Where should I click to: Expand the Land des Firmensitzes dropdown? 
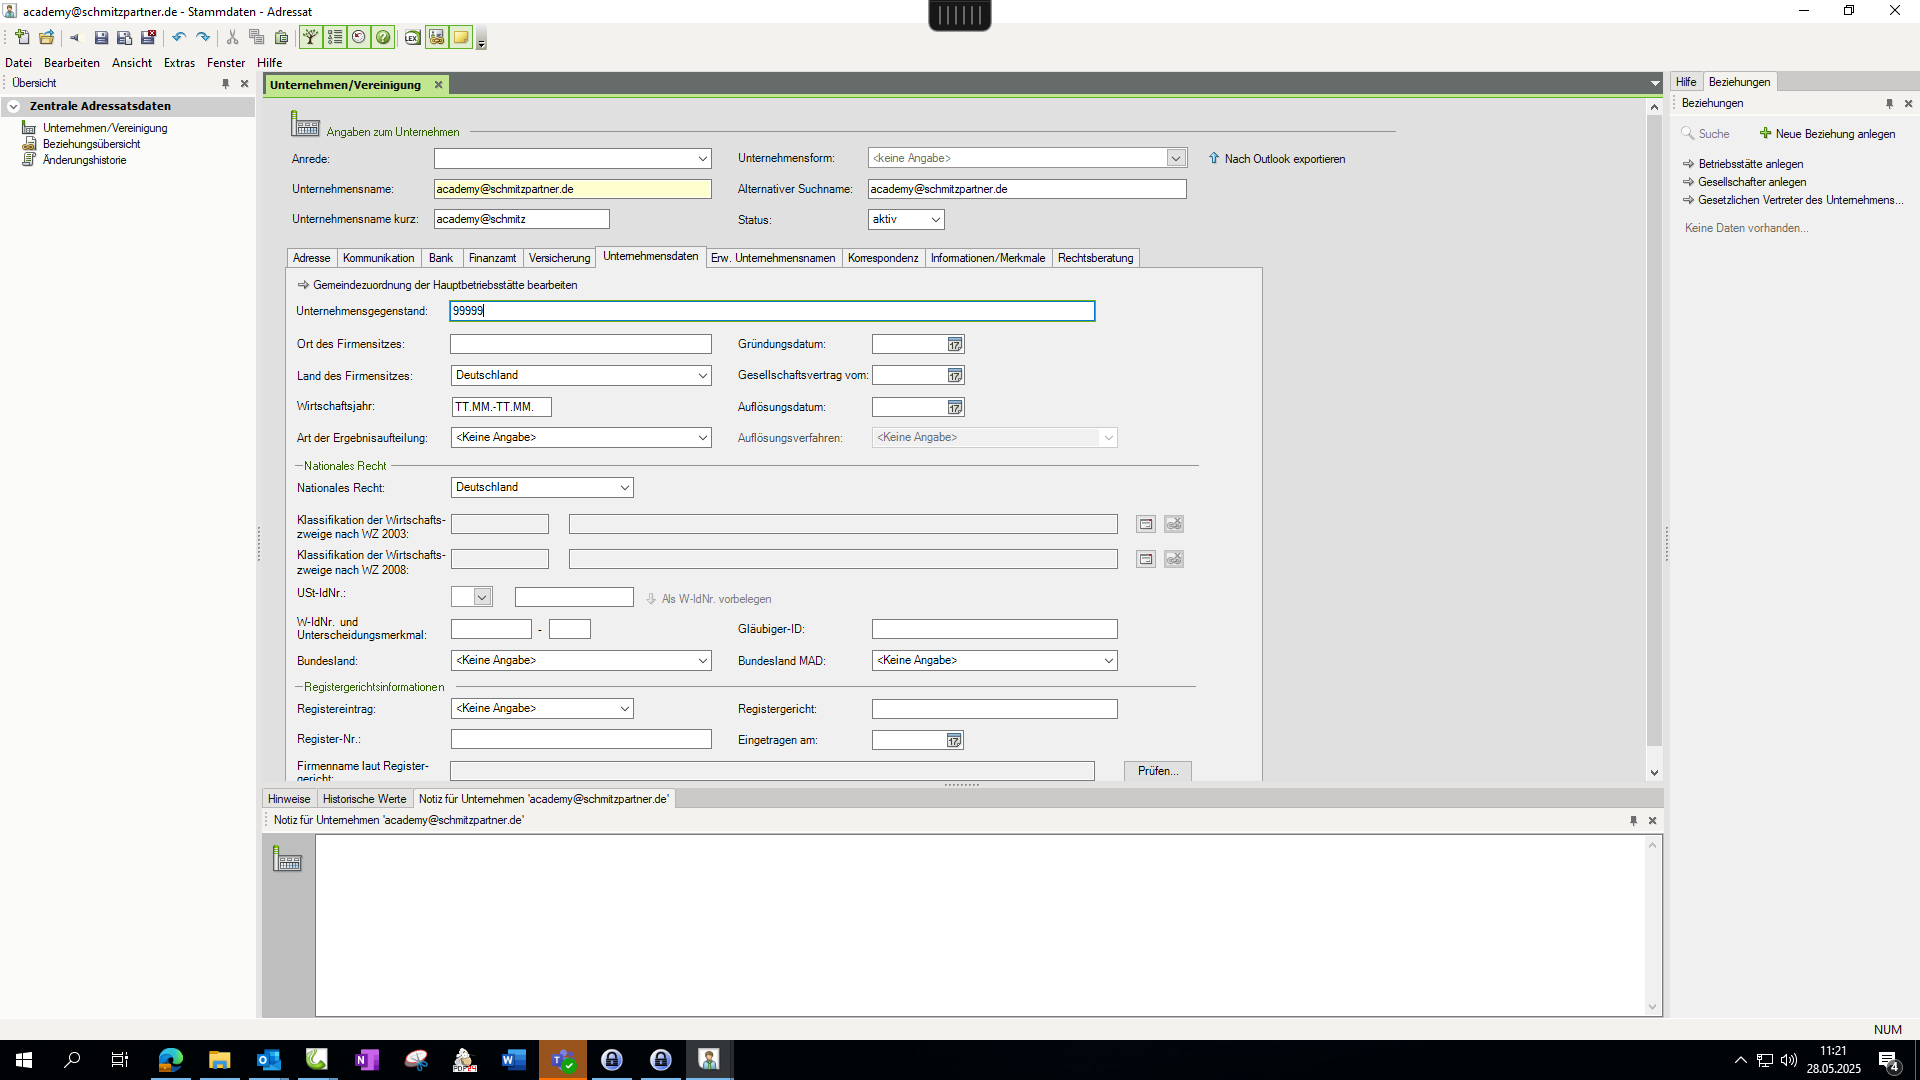(x=702, y=376)
